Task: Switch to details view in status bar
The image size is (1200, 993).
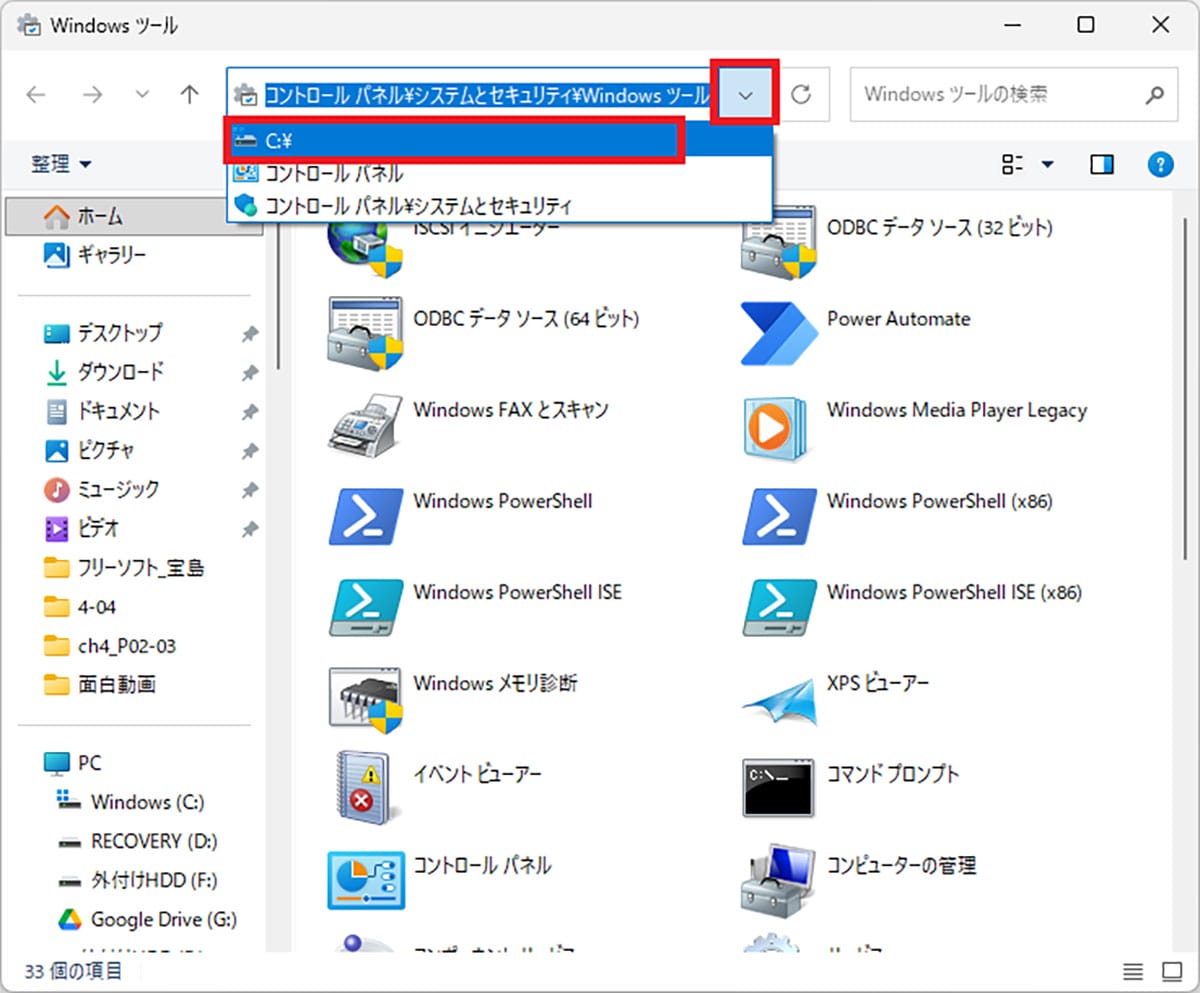Action: 1133,971
